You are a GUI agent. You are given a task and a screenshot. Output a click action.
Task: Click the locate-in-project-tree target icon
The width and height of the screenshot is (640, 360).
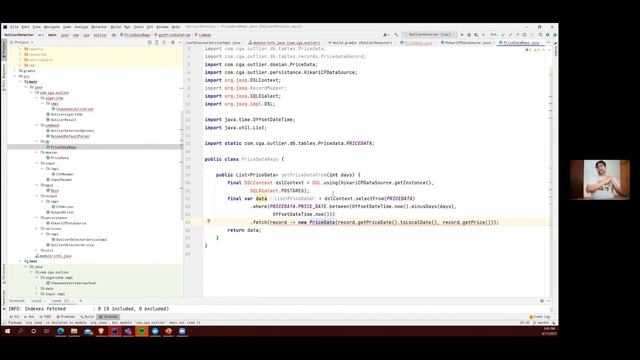point(150,42)
